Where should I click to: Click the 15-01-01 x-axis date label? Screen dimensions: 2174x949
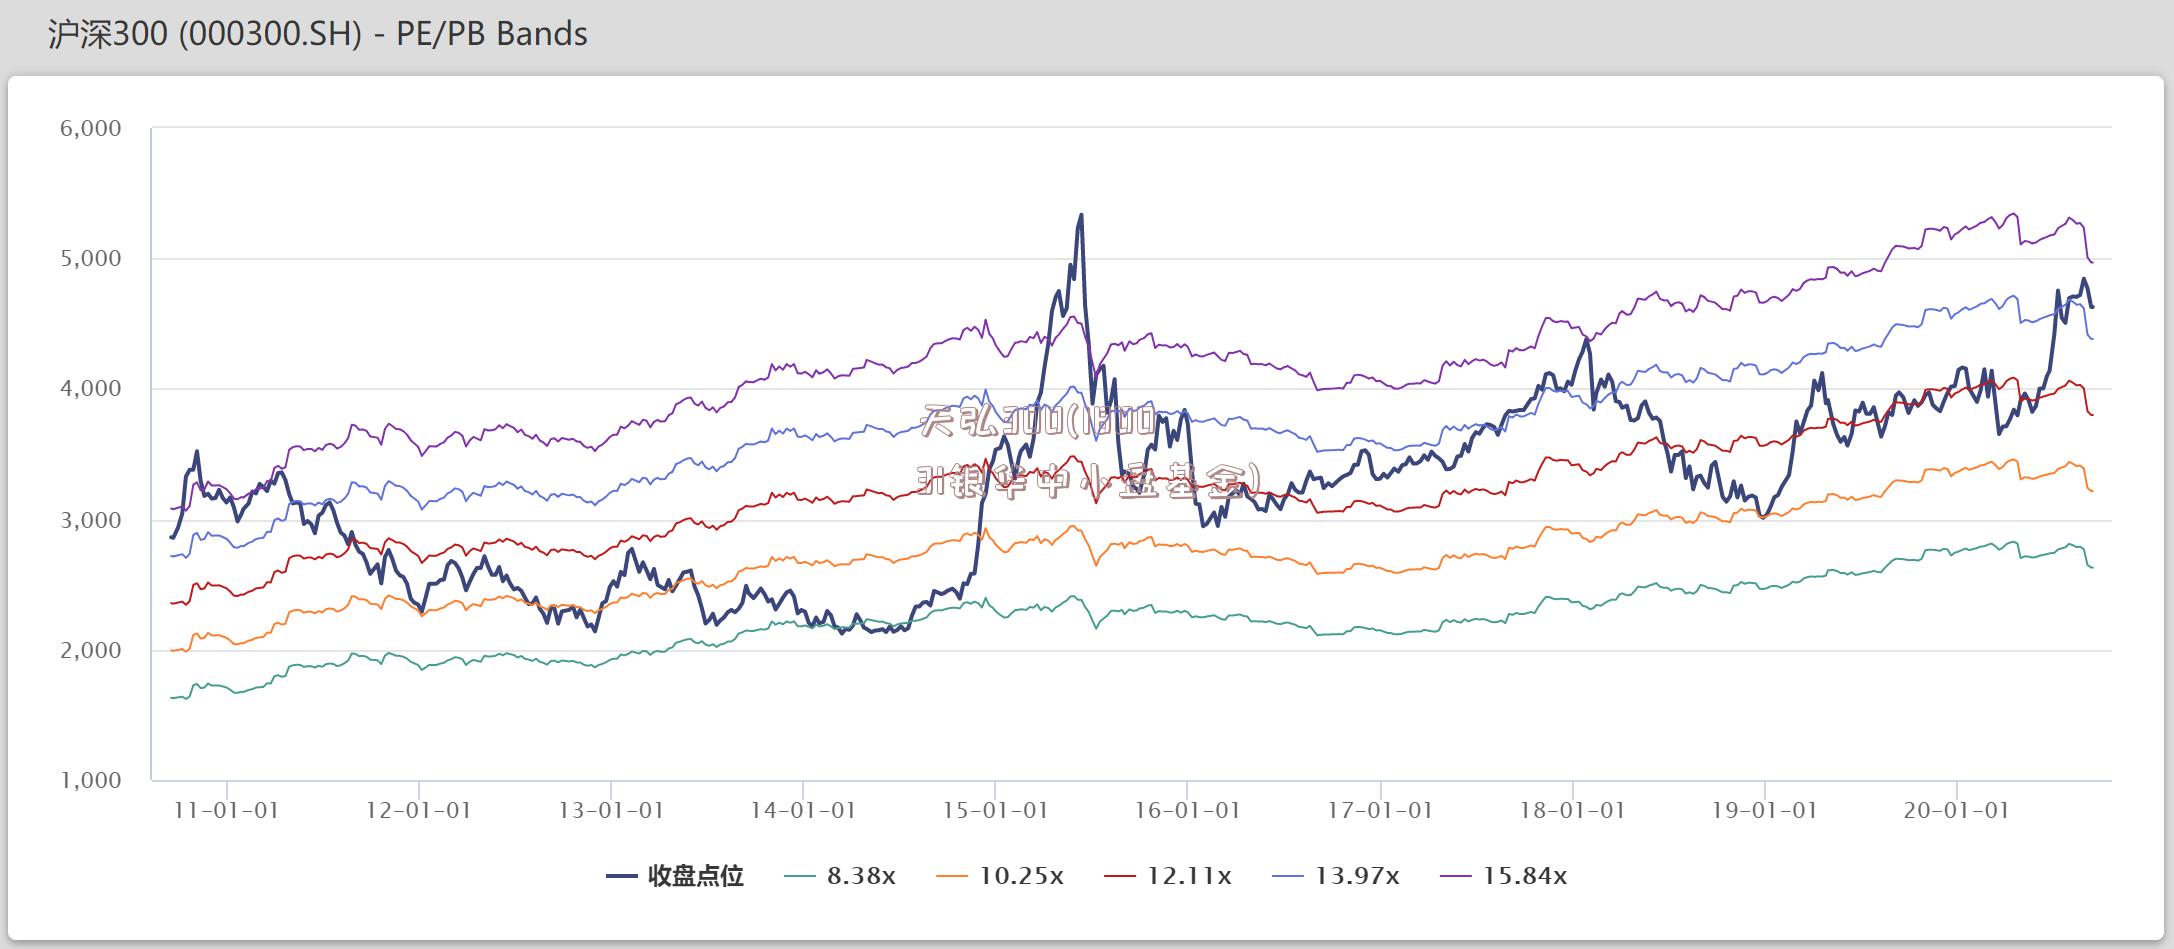(x=995, y=810)
